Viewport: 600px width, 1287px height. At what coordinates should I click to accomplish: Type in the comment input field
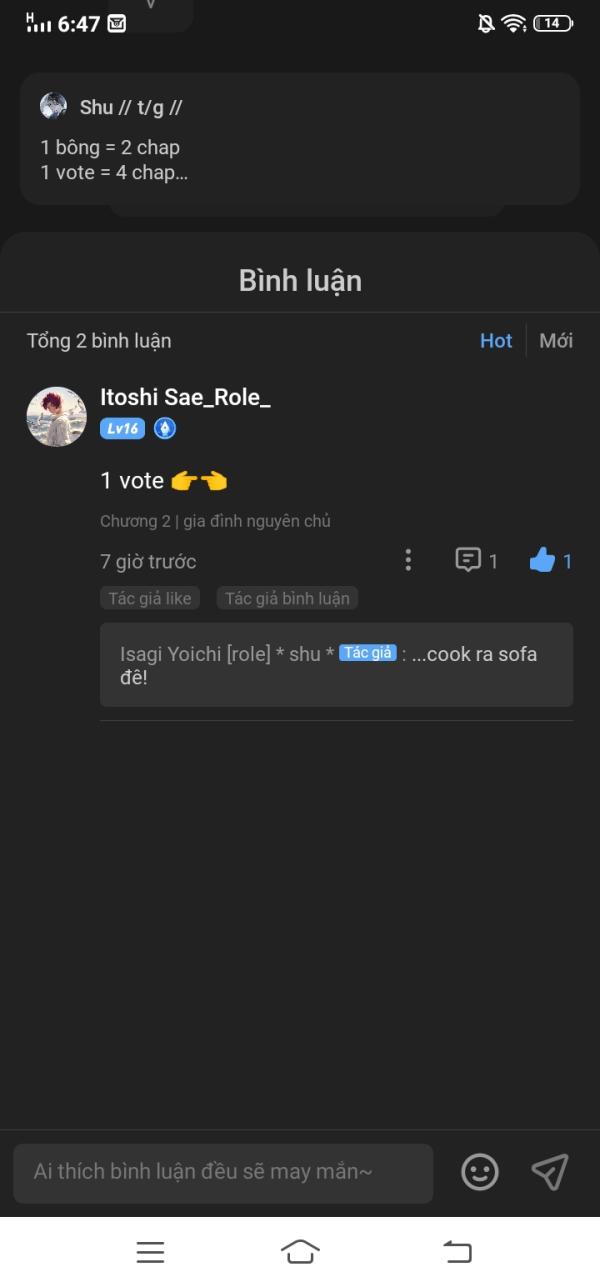[223, 1172]
